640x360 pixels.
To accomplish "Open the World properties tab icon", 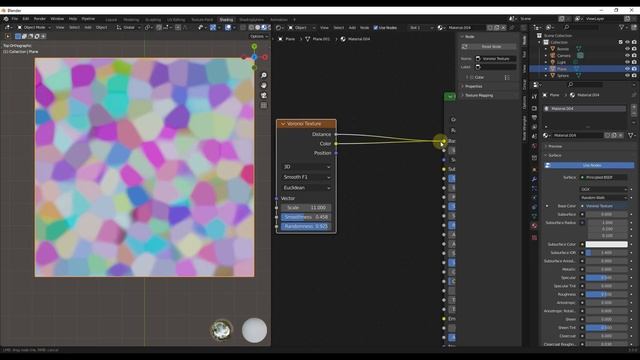I will 534,146.
